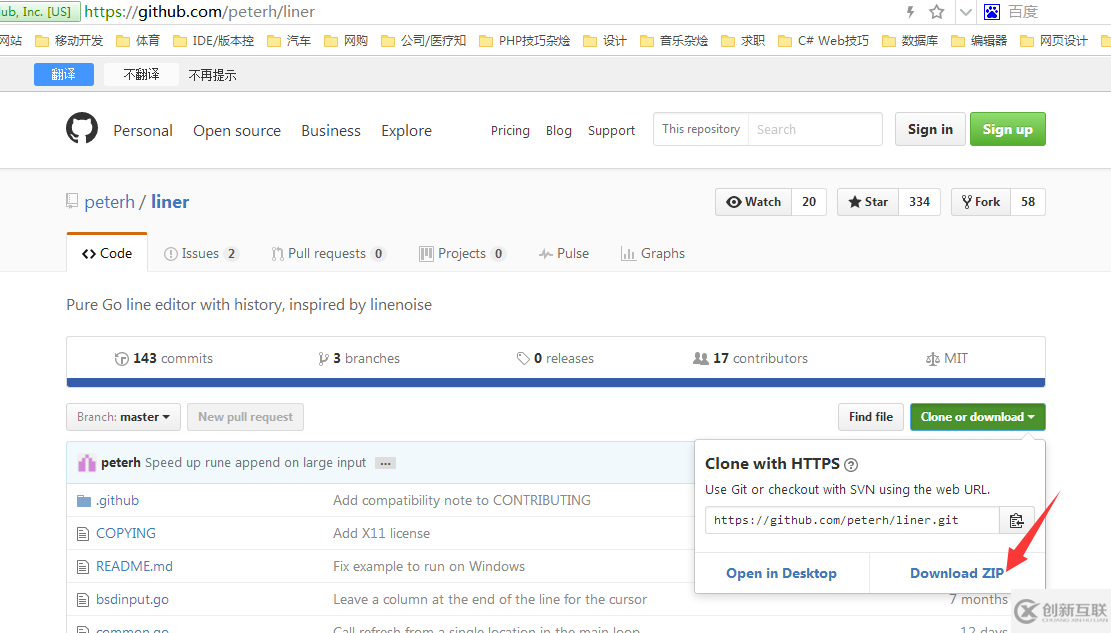Star the liner repository
The height and width of the screenshot is (633, 1111).
868,202
